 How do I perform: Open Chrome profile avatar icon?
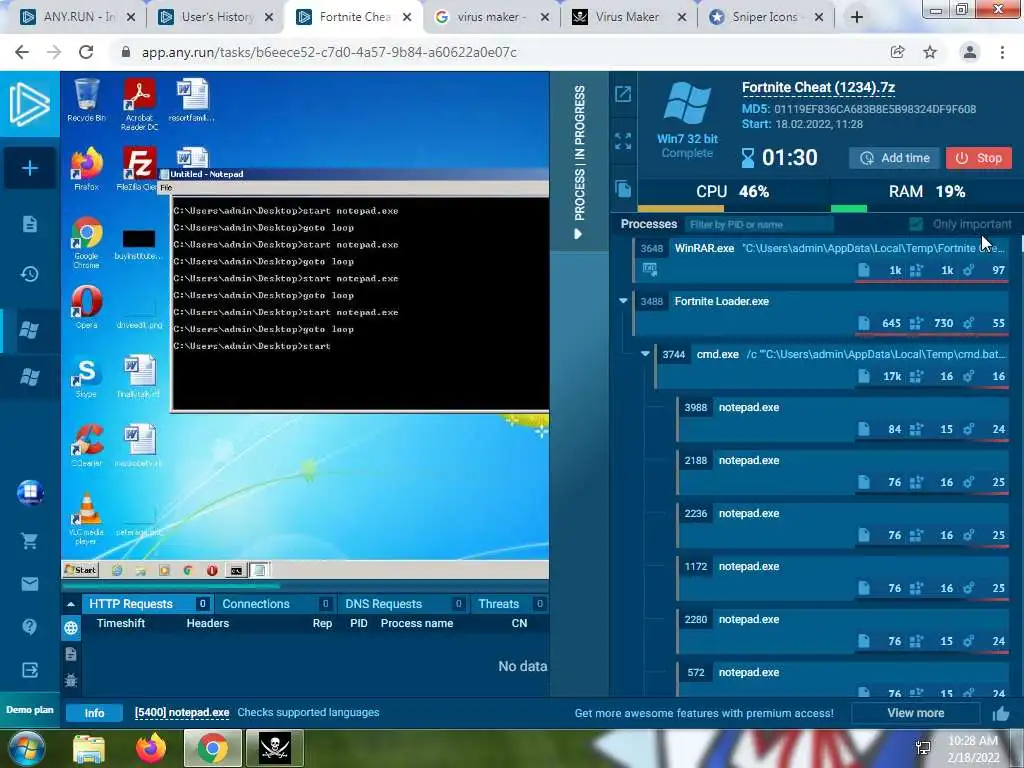click(x=970, y=52)
